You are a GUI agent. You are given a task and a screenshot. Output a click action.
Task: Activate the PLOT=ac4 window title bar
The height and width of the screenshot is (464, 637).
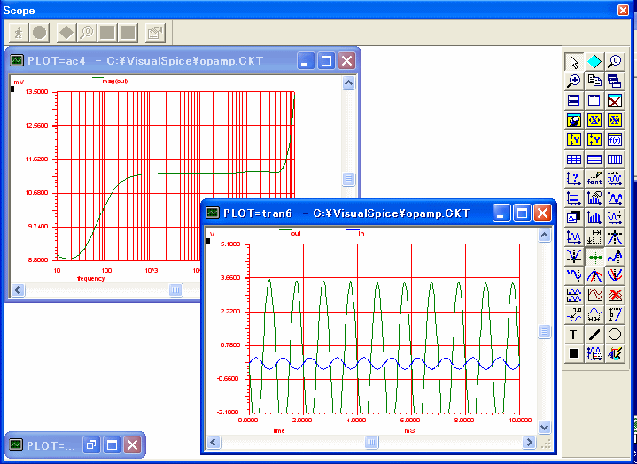pyautogui.click(x=150, y=61)
